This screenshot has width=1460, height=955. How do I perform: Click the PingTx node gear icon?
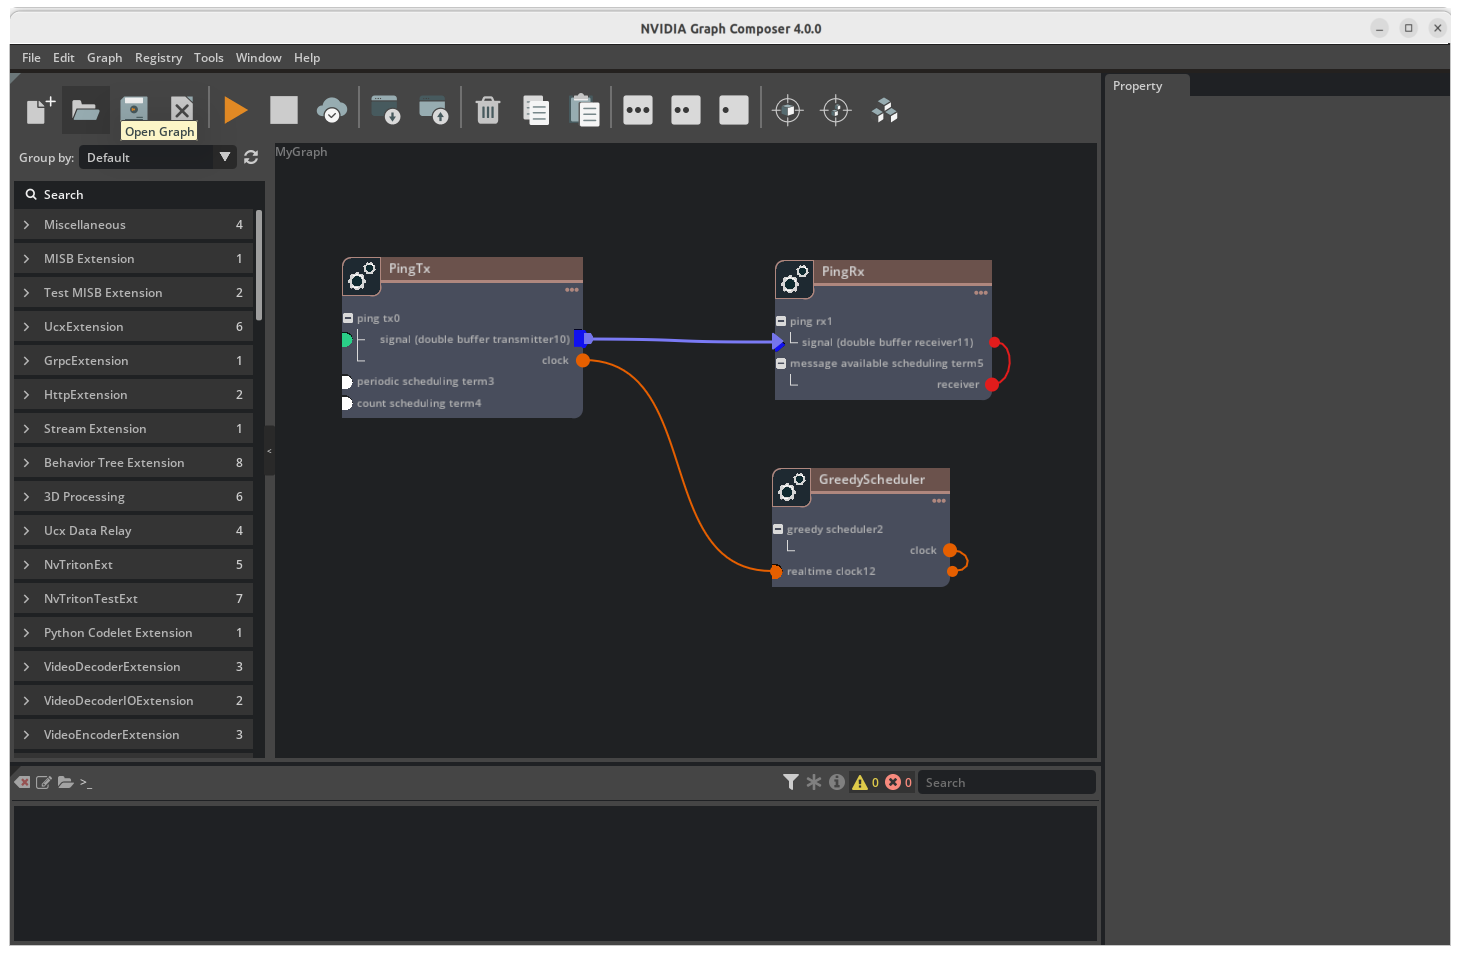coord(361,277)
